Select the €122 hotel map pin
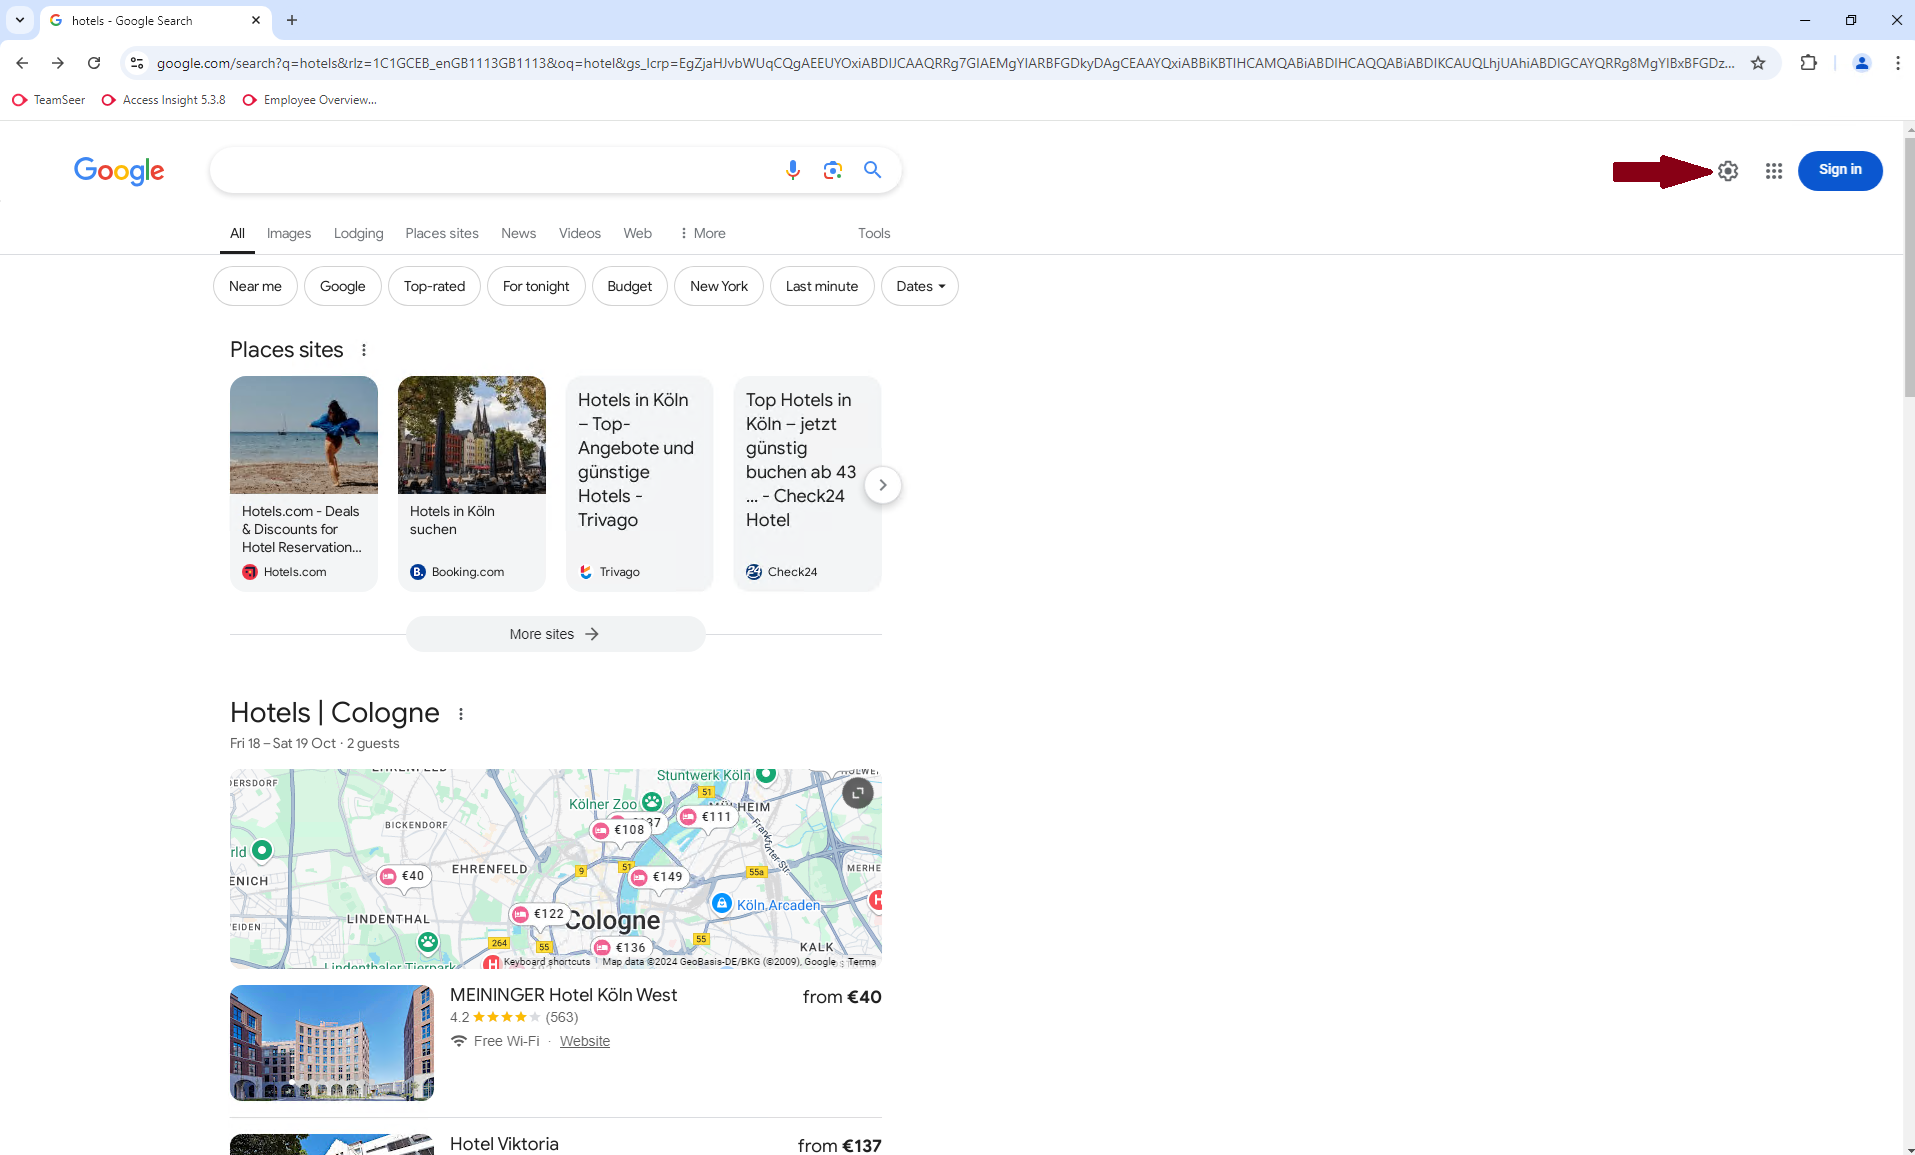 coord(539,914)
